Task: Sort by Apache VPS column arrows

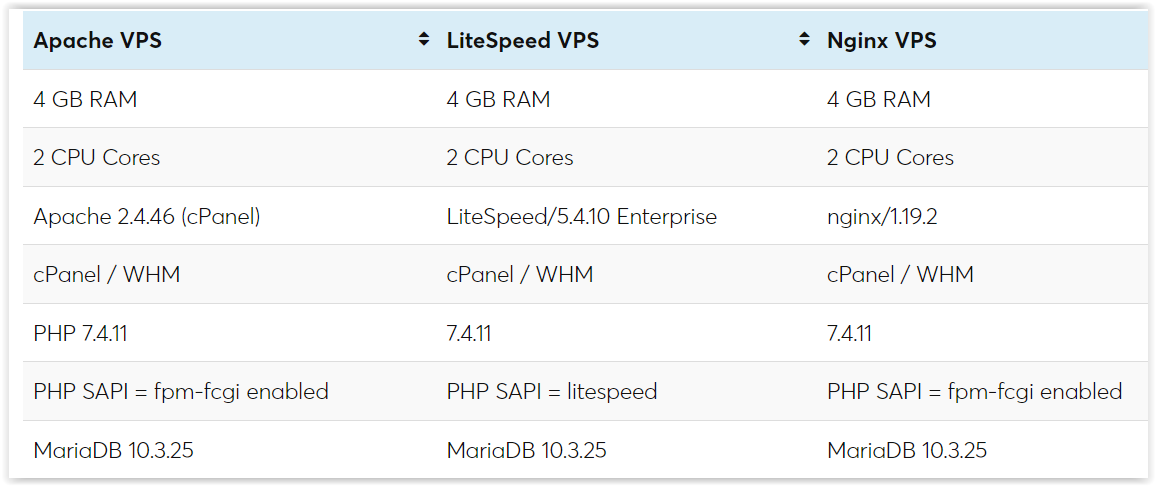Action: pos(423,40)
